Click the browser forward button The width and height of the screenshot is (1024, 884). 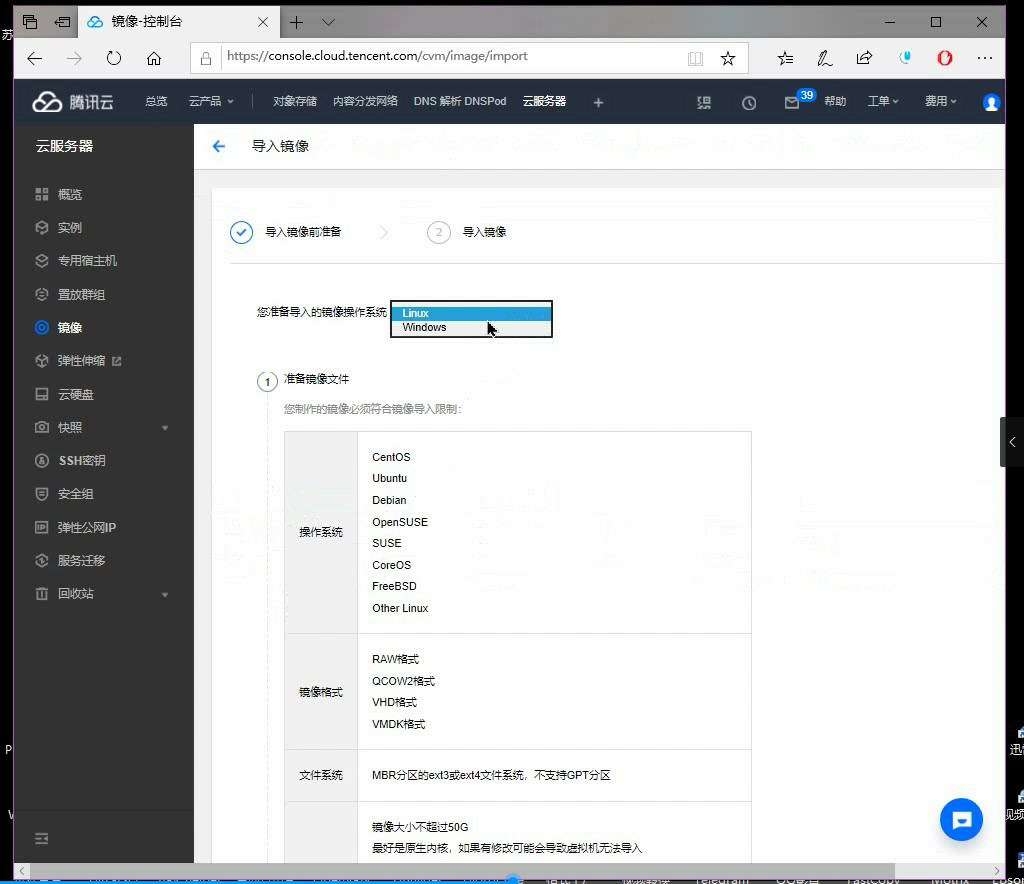[x=74, y=59]
